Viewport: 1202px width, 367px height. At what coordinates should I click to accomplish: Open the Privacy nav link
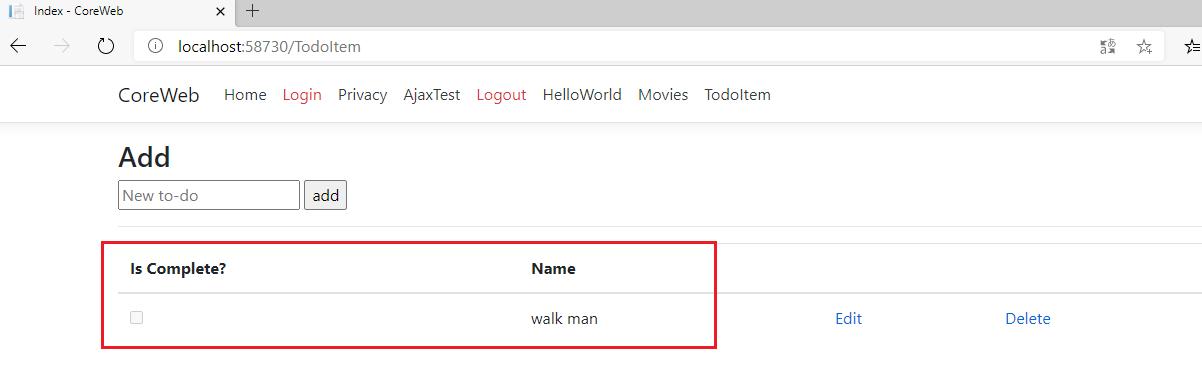pos(362,95)
